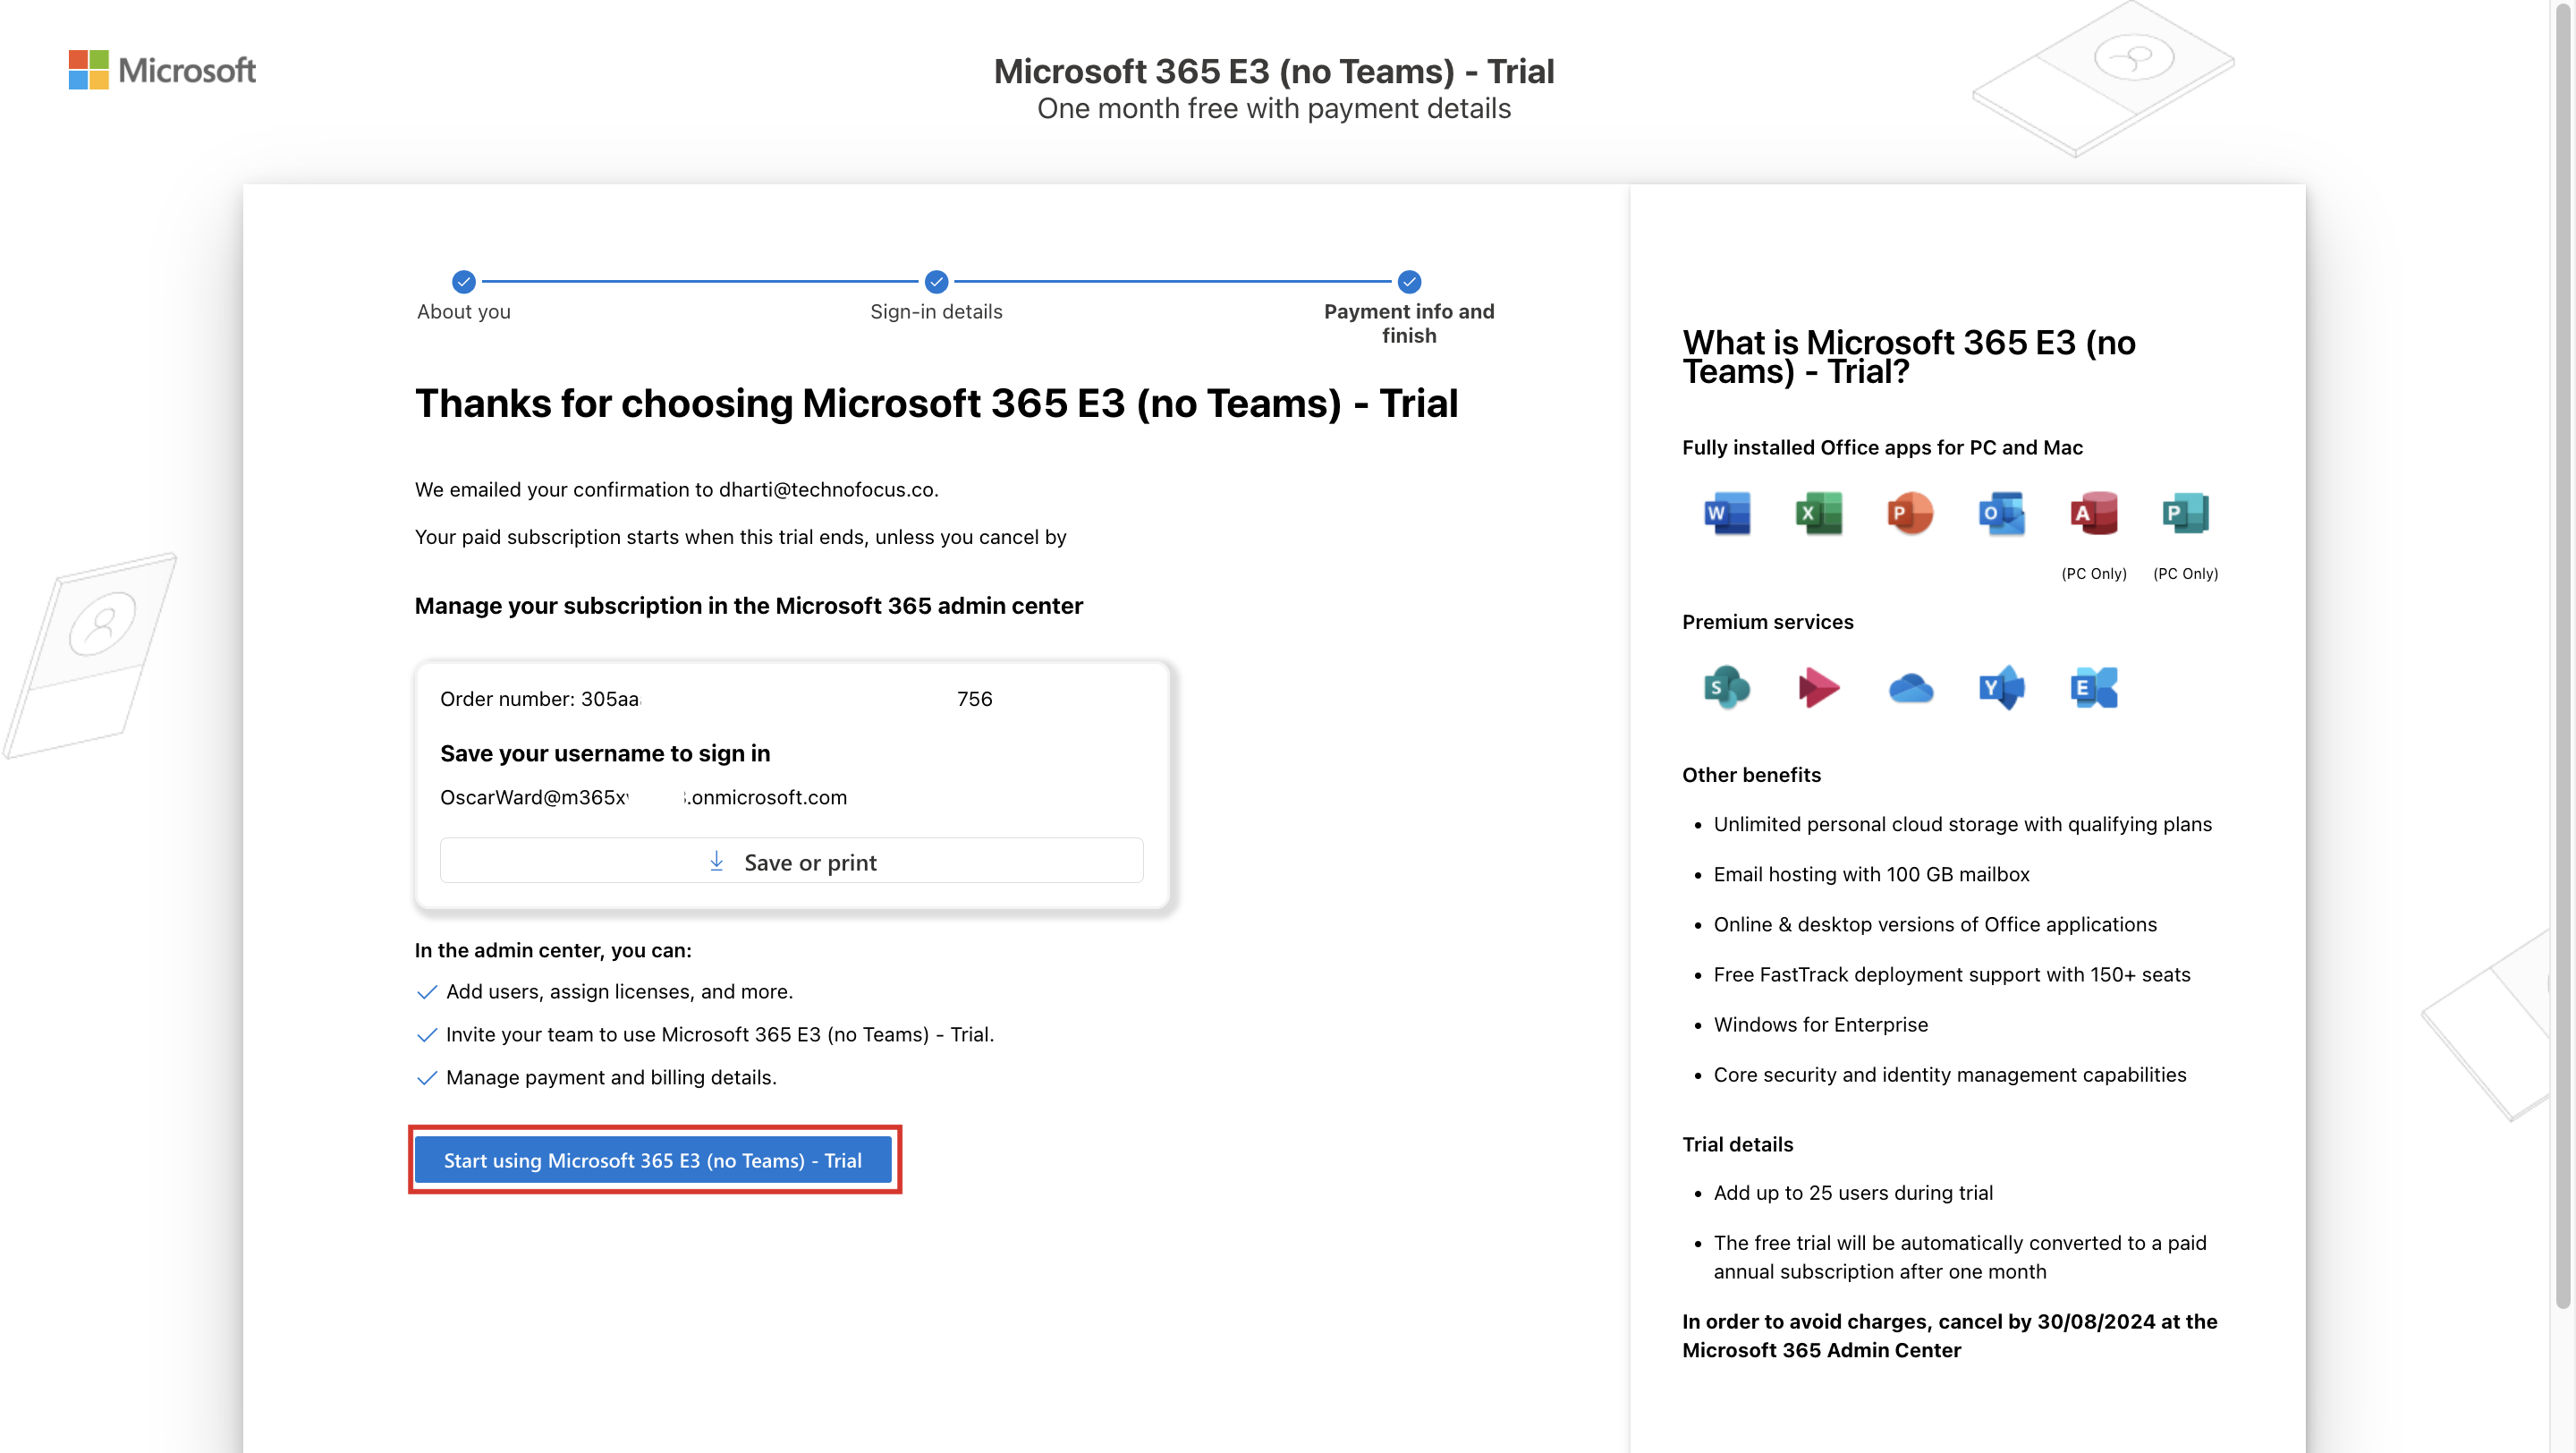
Task: Click the Yammer service icon
Action: [x=2002, y=687]
